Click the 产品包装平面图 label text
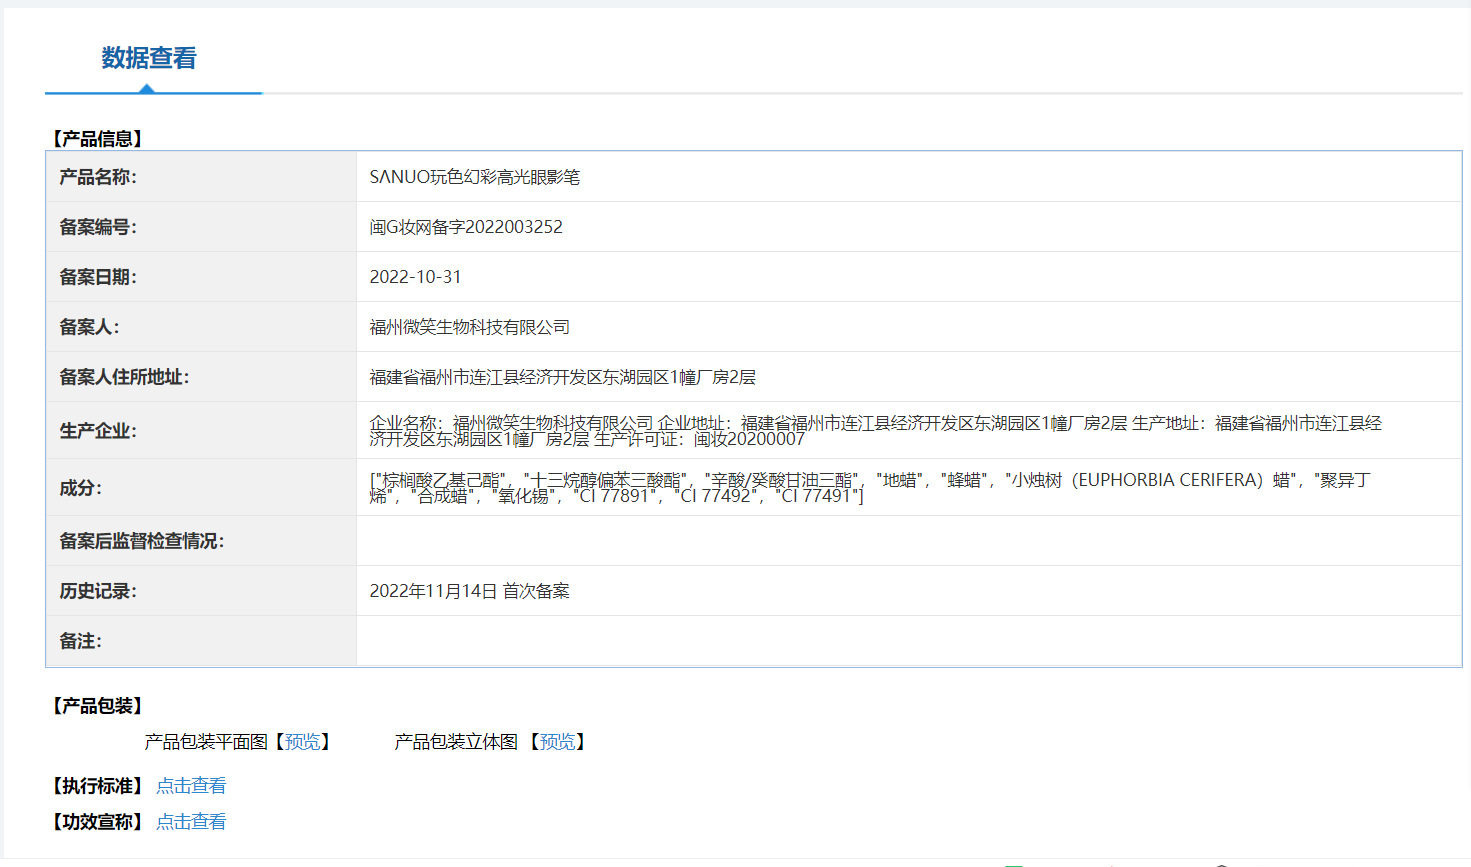This screenshot has height=867, width=1471. [206, 742]
